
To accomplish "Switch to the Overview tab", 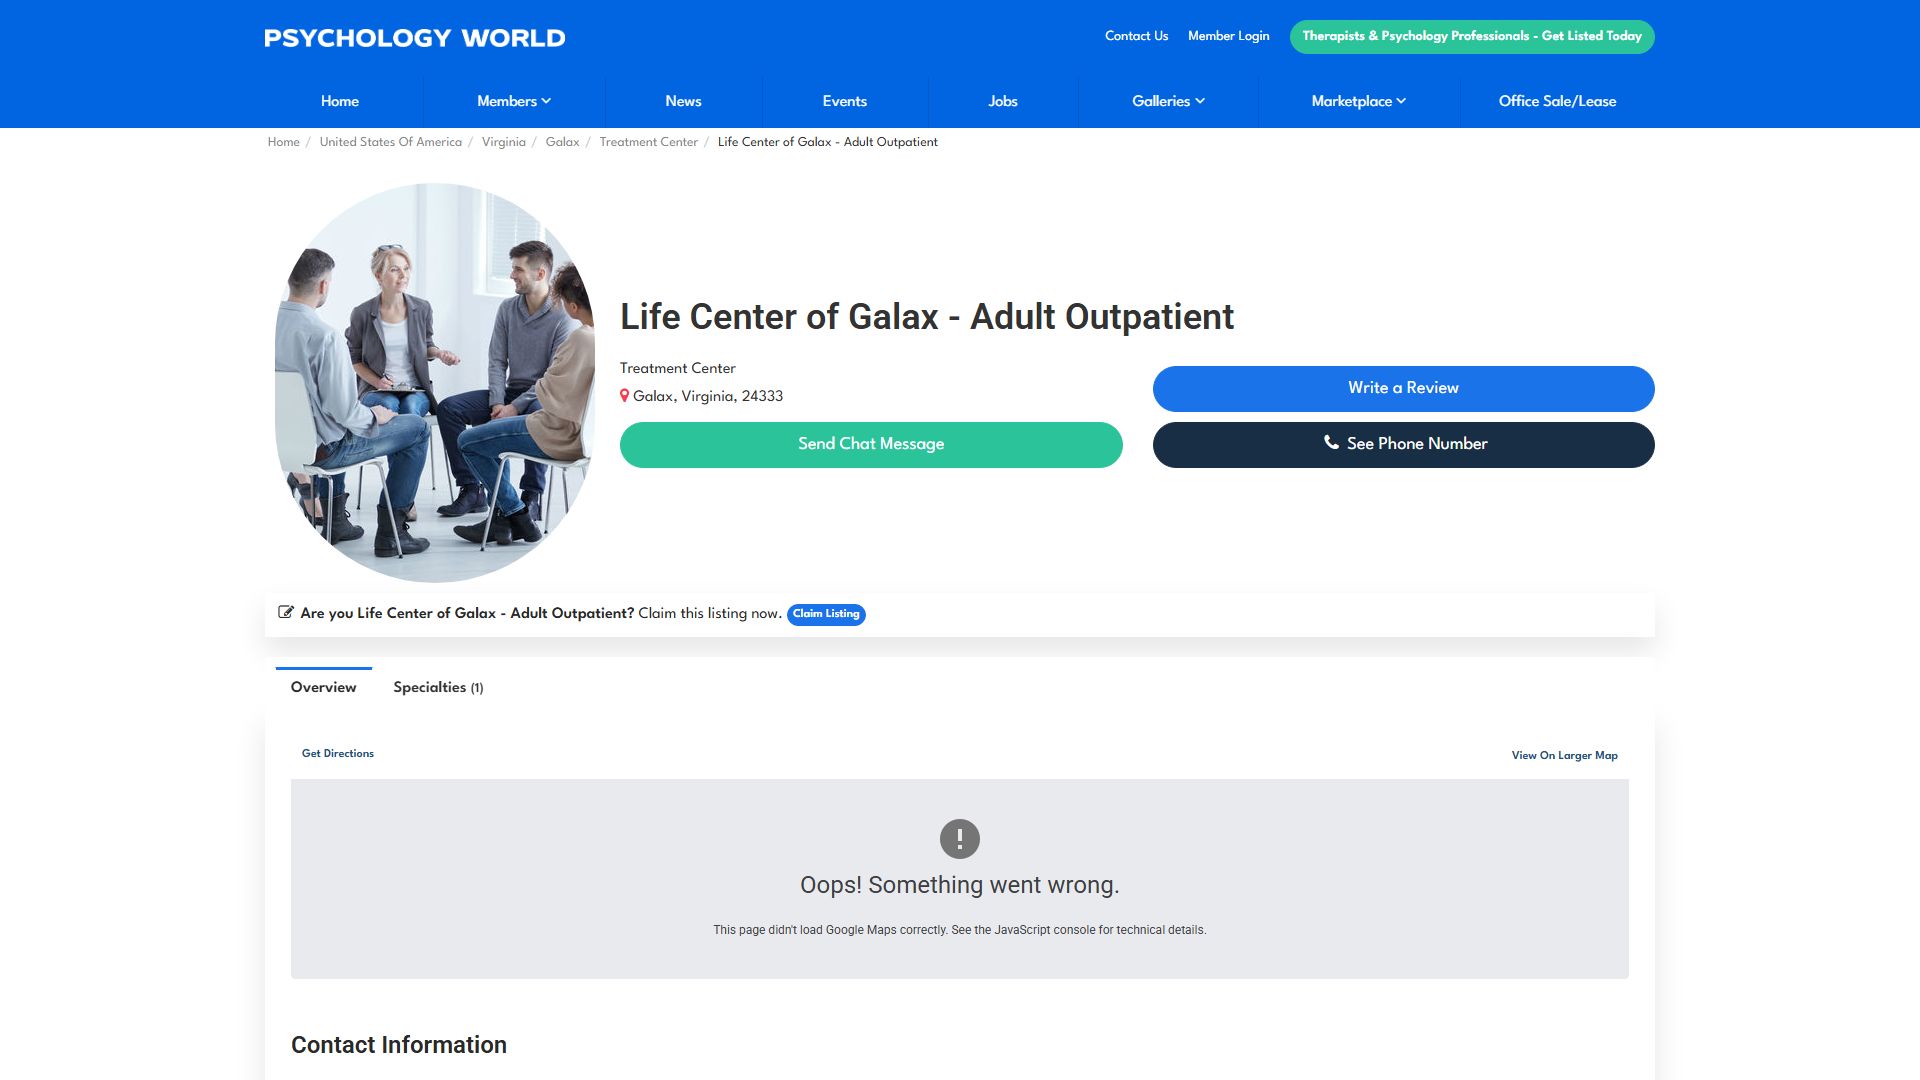I will click(323, 687).
